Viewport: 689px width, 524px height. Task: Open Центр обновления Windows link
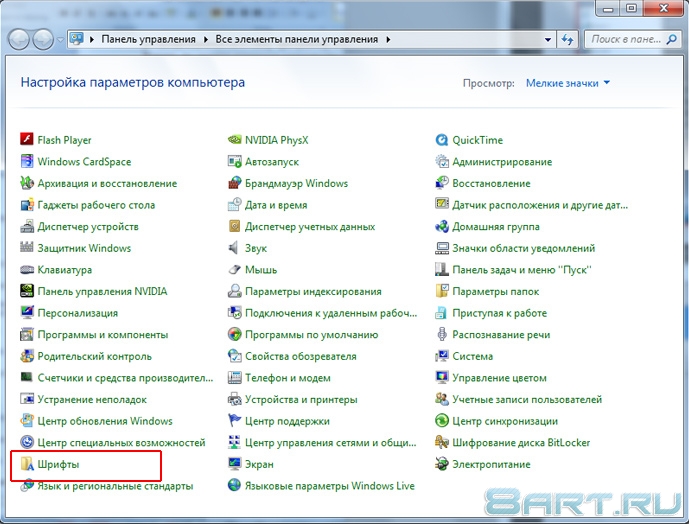[x=105, y=421]
